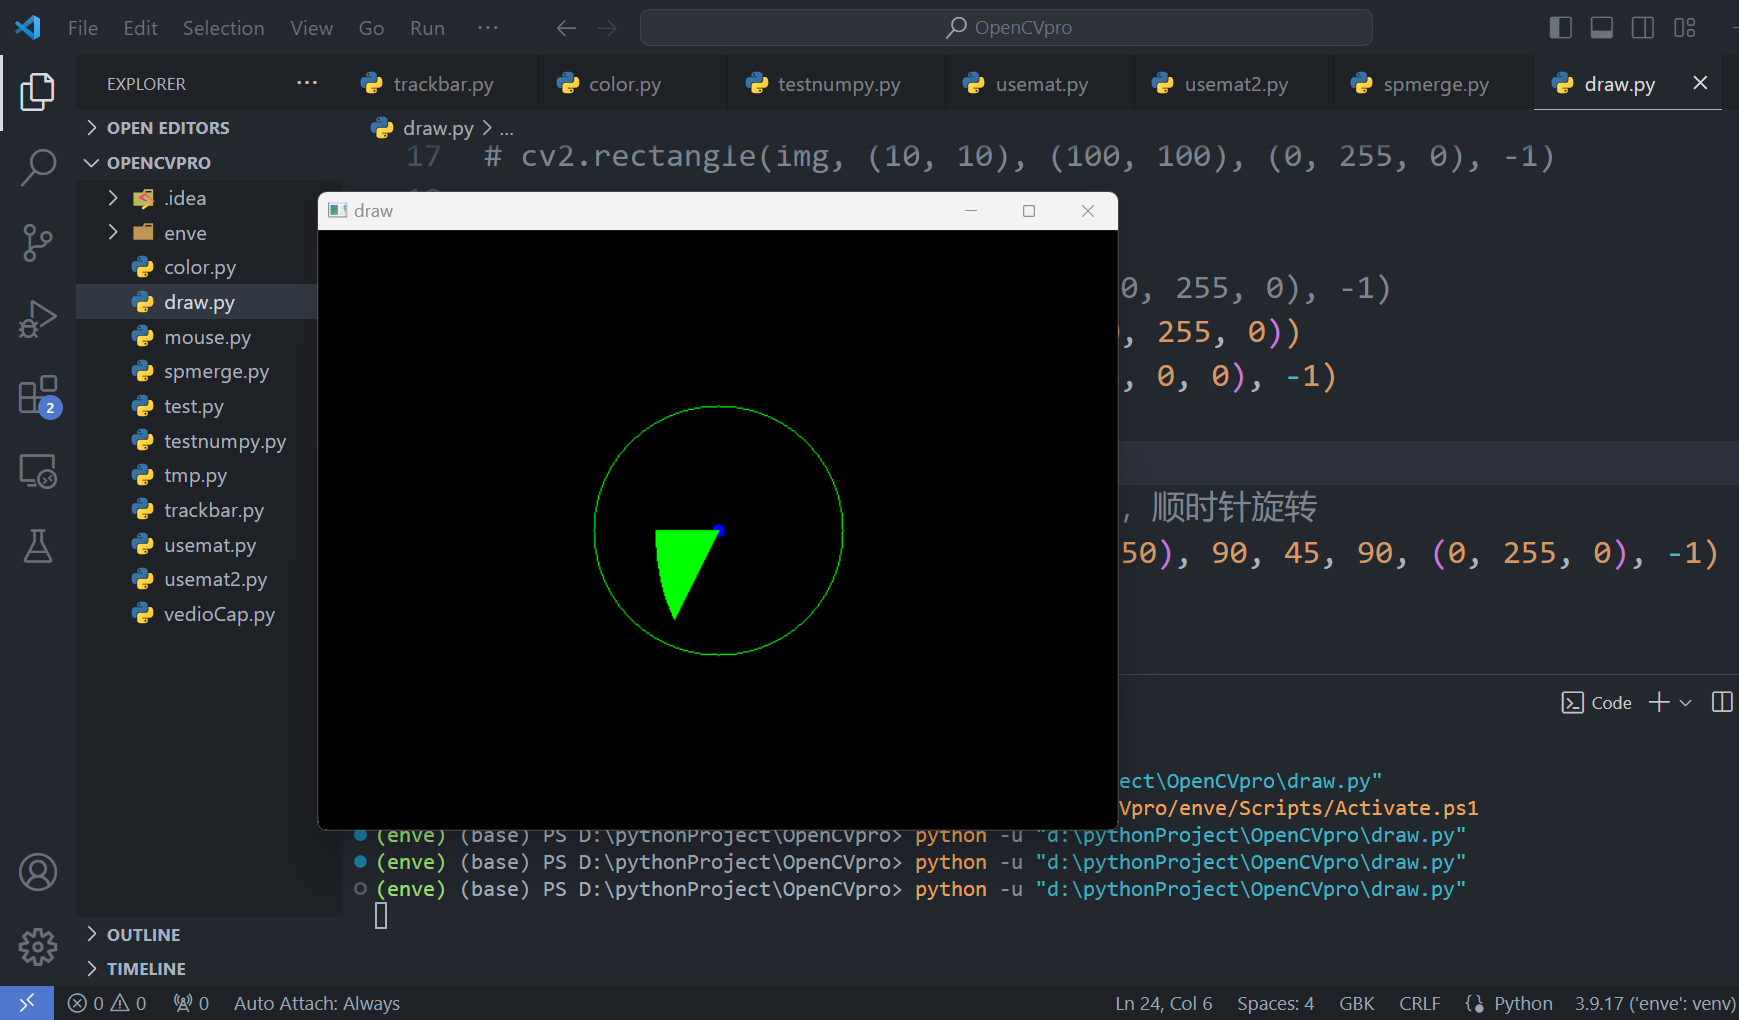Open Remote Explorer icon in activity bar
Viewport: 1739px width, 1020px height.
[x=37, y=471]
